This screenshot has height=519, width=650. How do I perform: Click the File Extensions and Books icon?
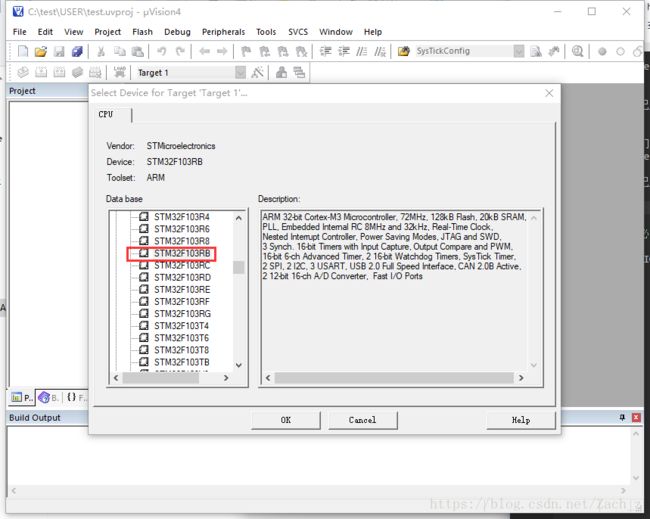point(281,73)
